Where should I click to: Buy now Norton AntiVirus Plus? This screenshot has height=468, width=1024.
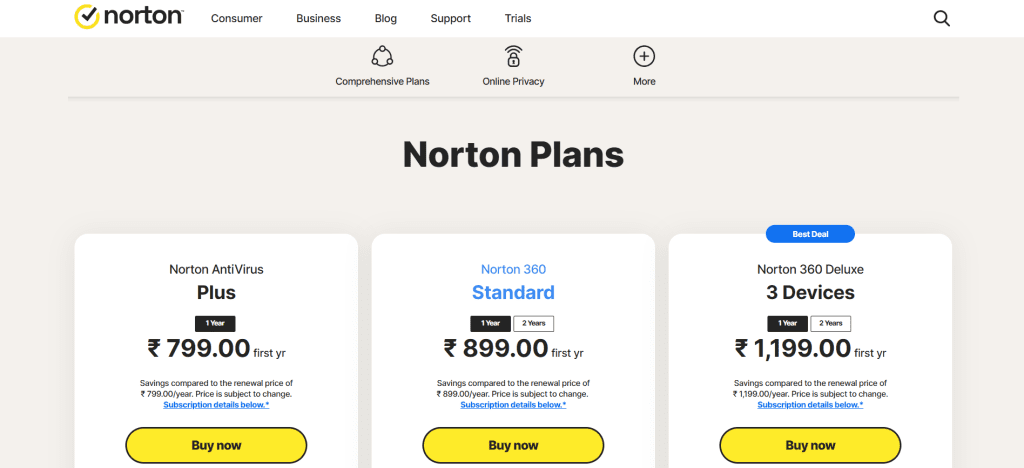(216, 445)
